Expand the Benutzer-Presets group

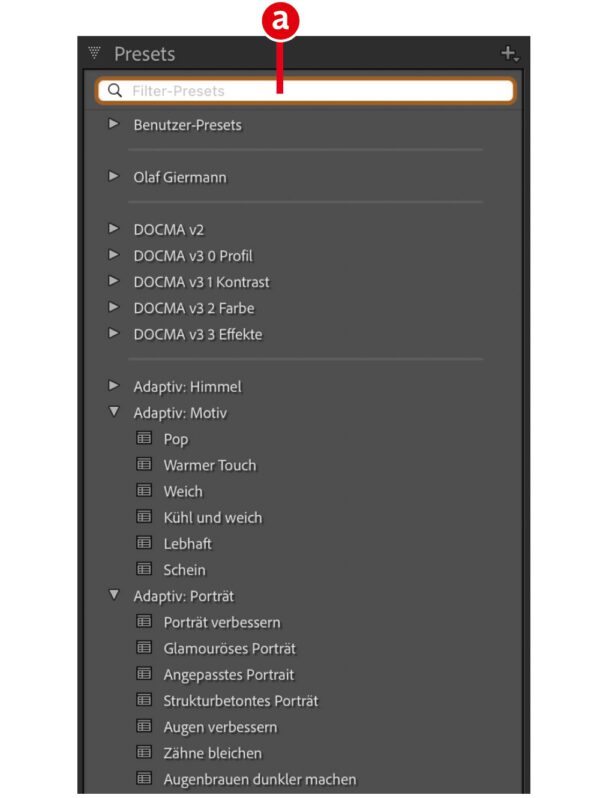coord(114,124)
